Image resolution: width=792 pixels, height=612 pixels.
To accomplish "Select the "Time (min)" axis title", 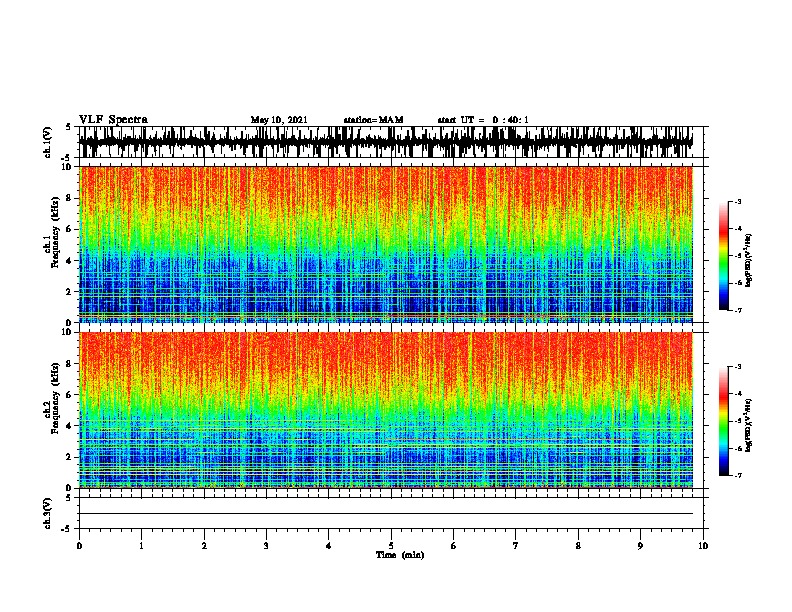I will tap(400, 555).
